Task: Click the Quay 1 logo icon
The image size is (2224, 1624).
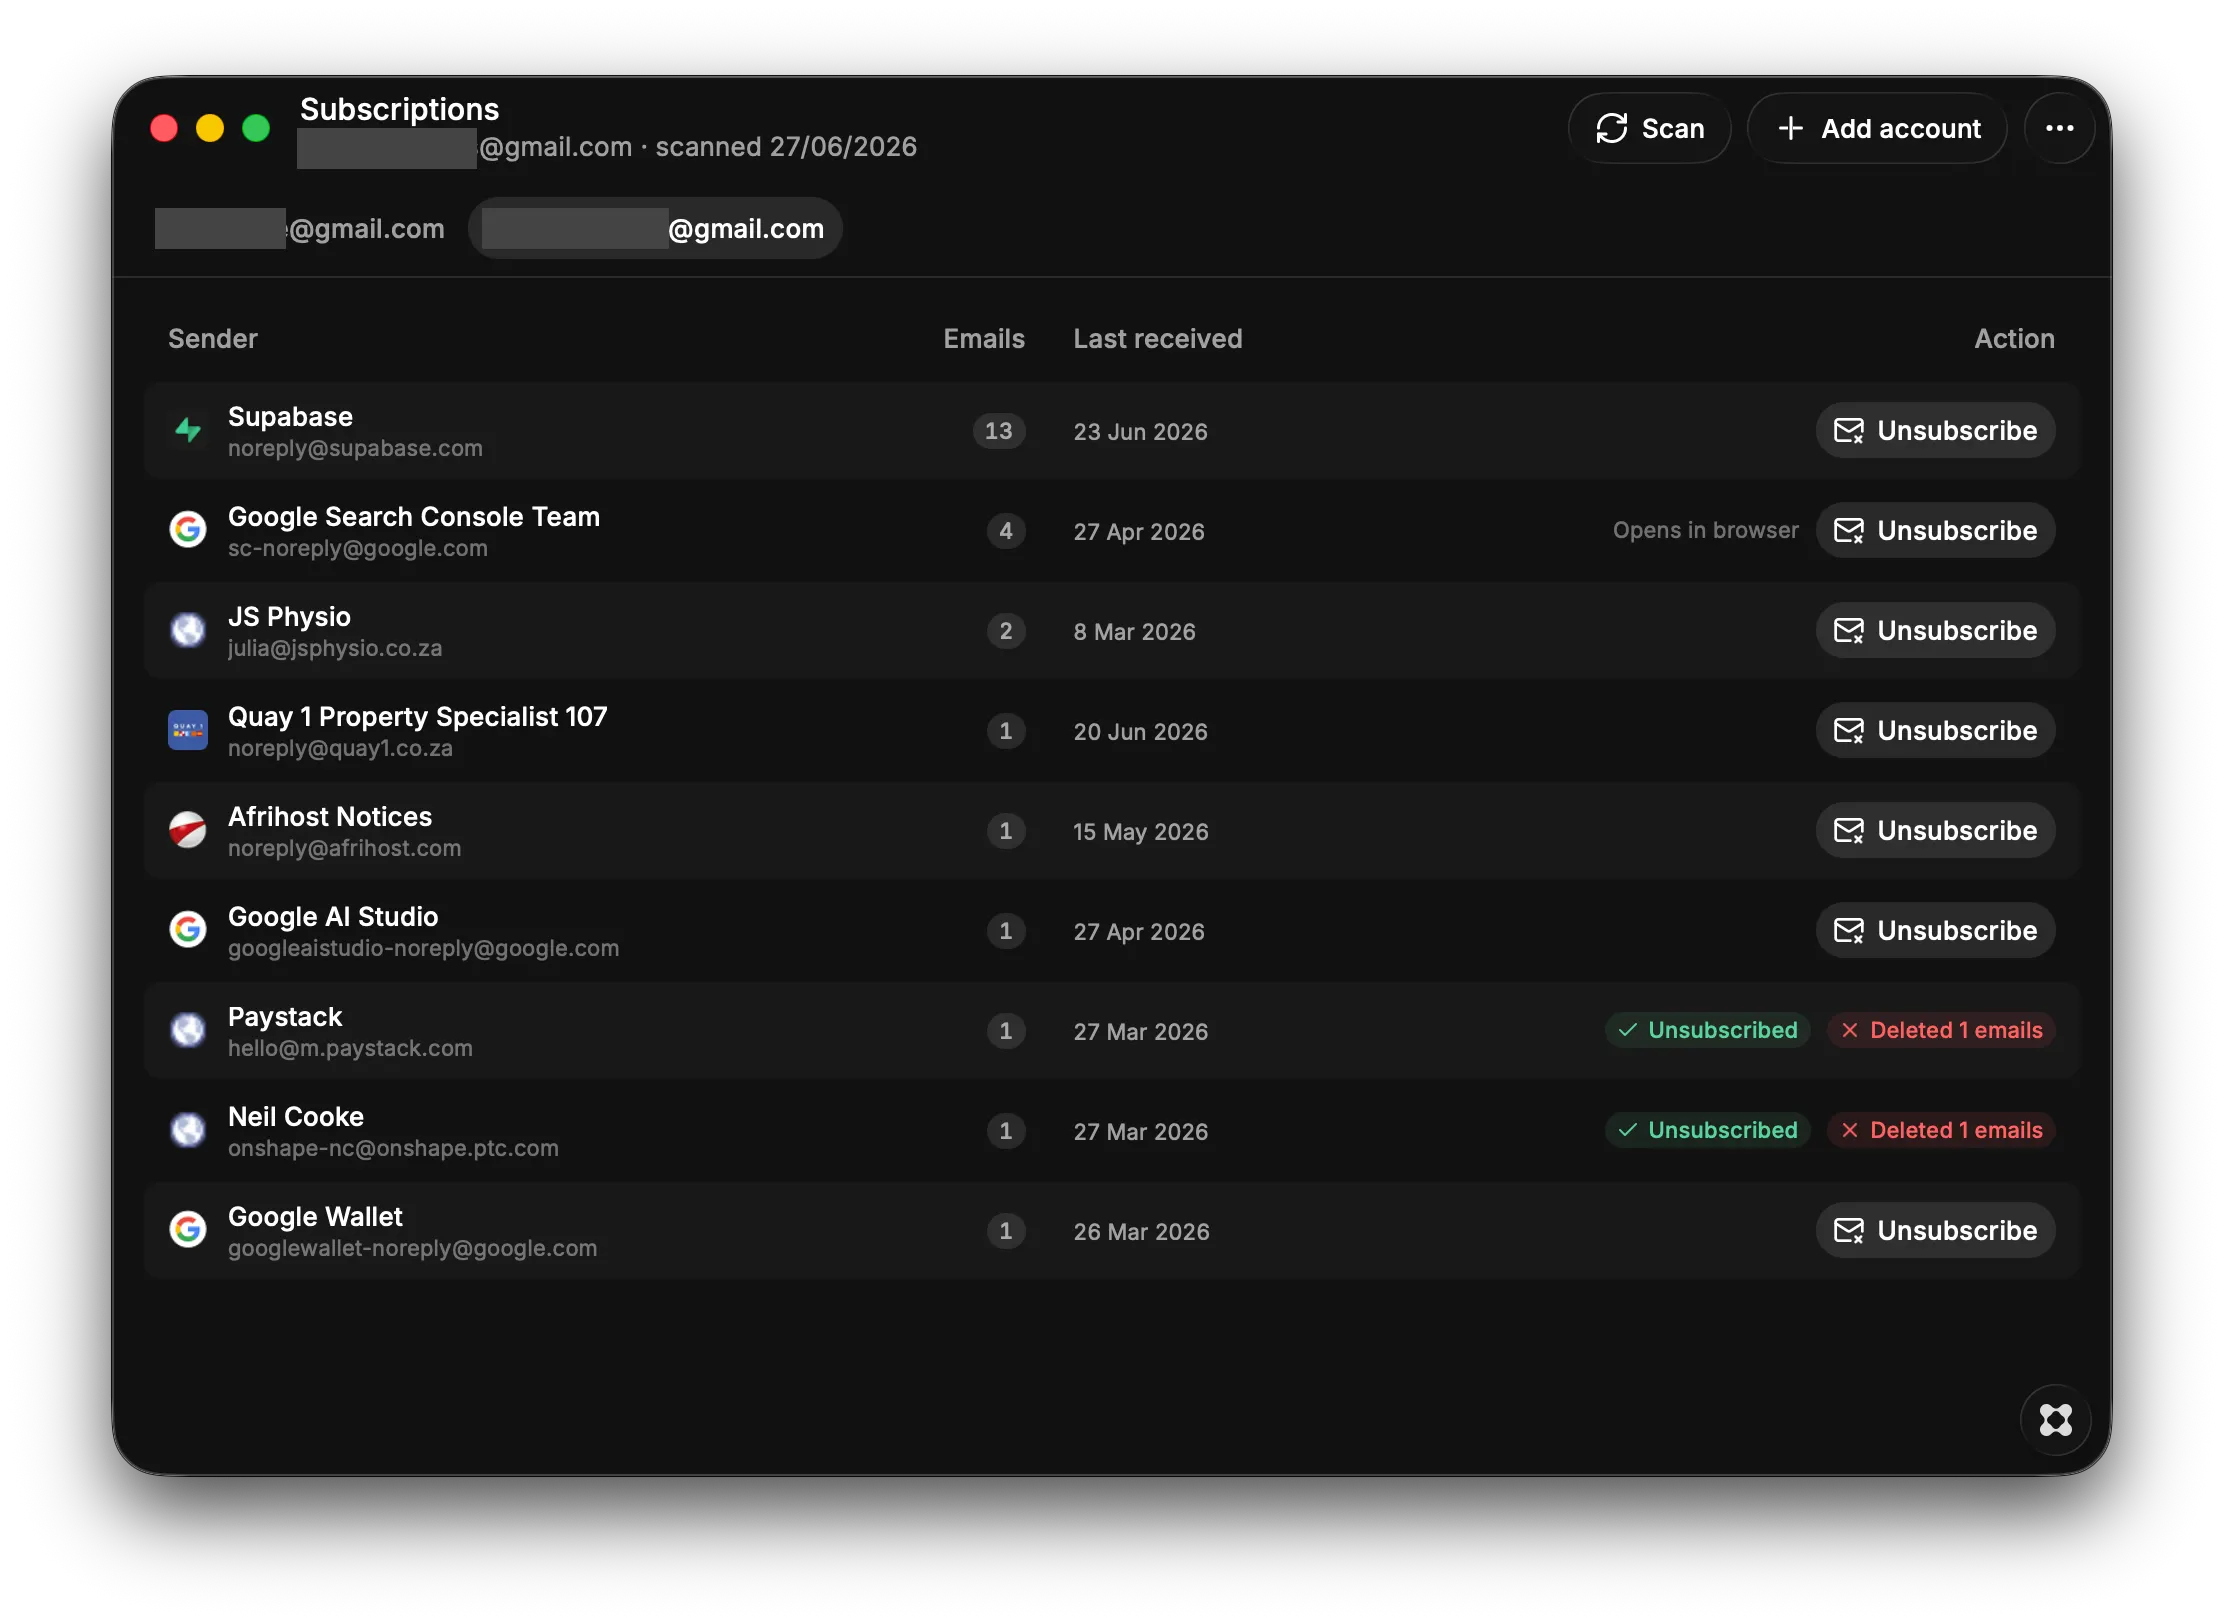Action: pyautogui.click(x=188, y=730)
